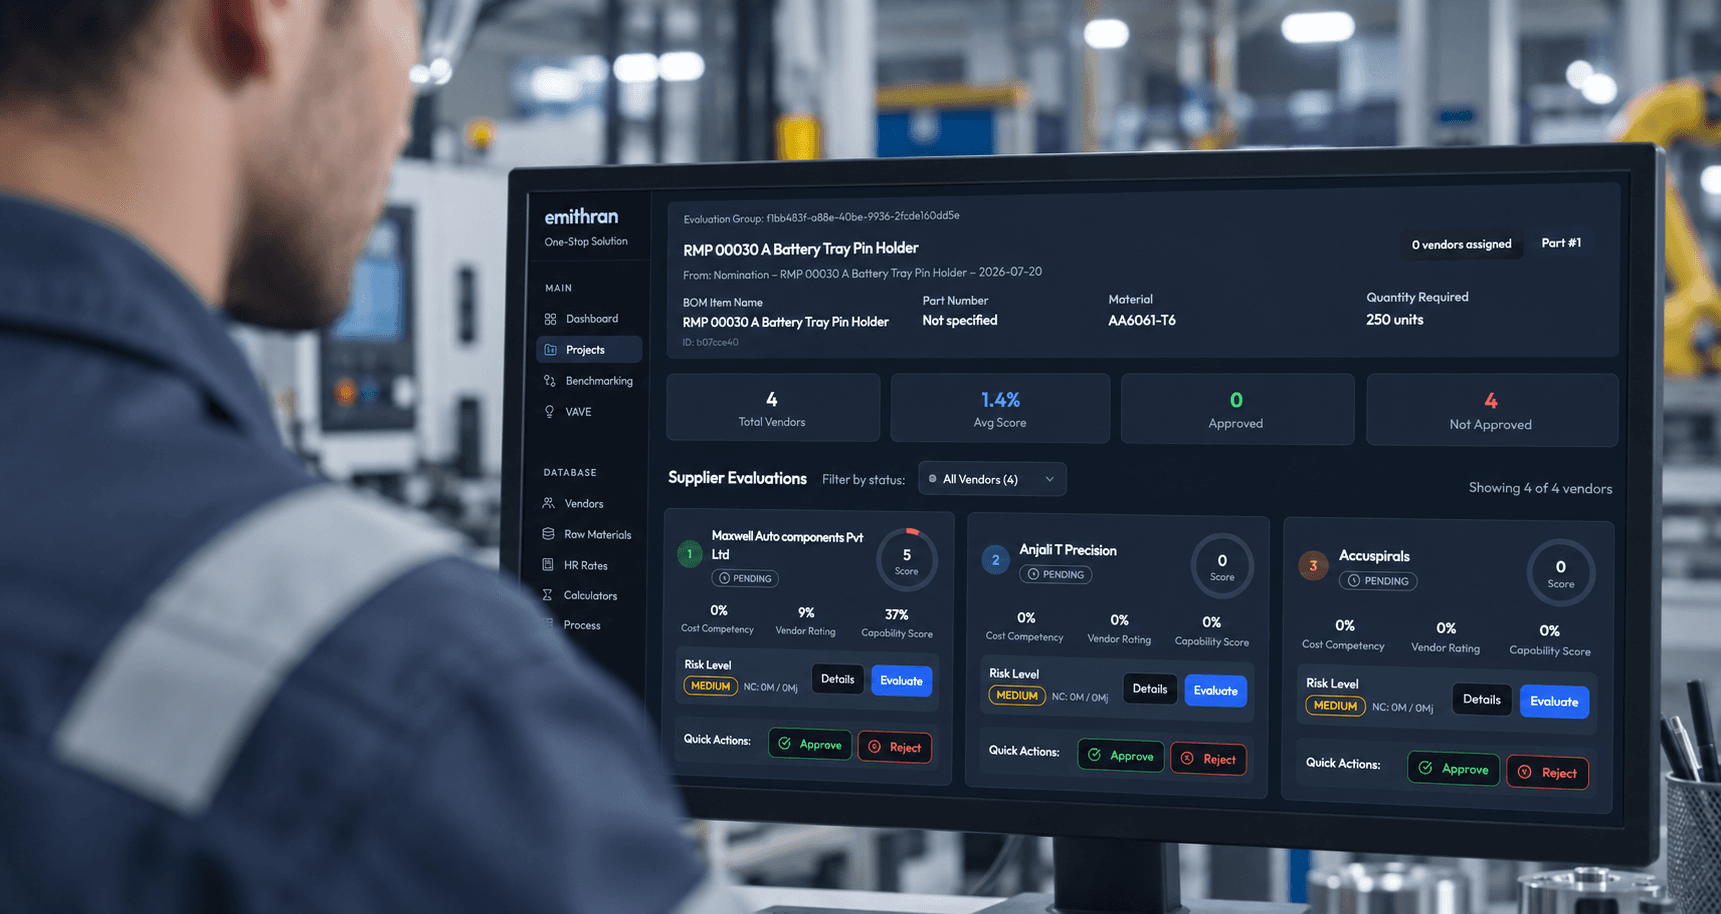Click the HR Rates icon
The width and height of the screenshot is (1721, 914).
(547, 565)
